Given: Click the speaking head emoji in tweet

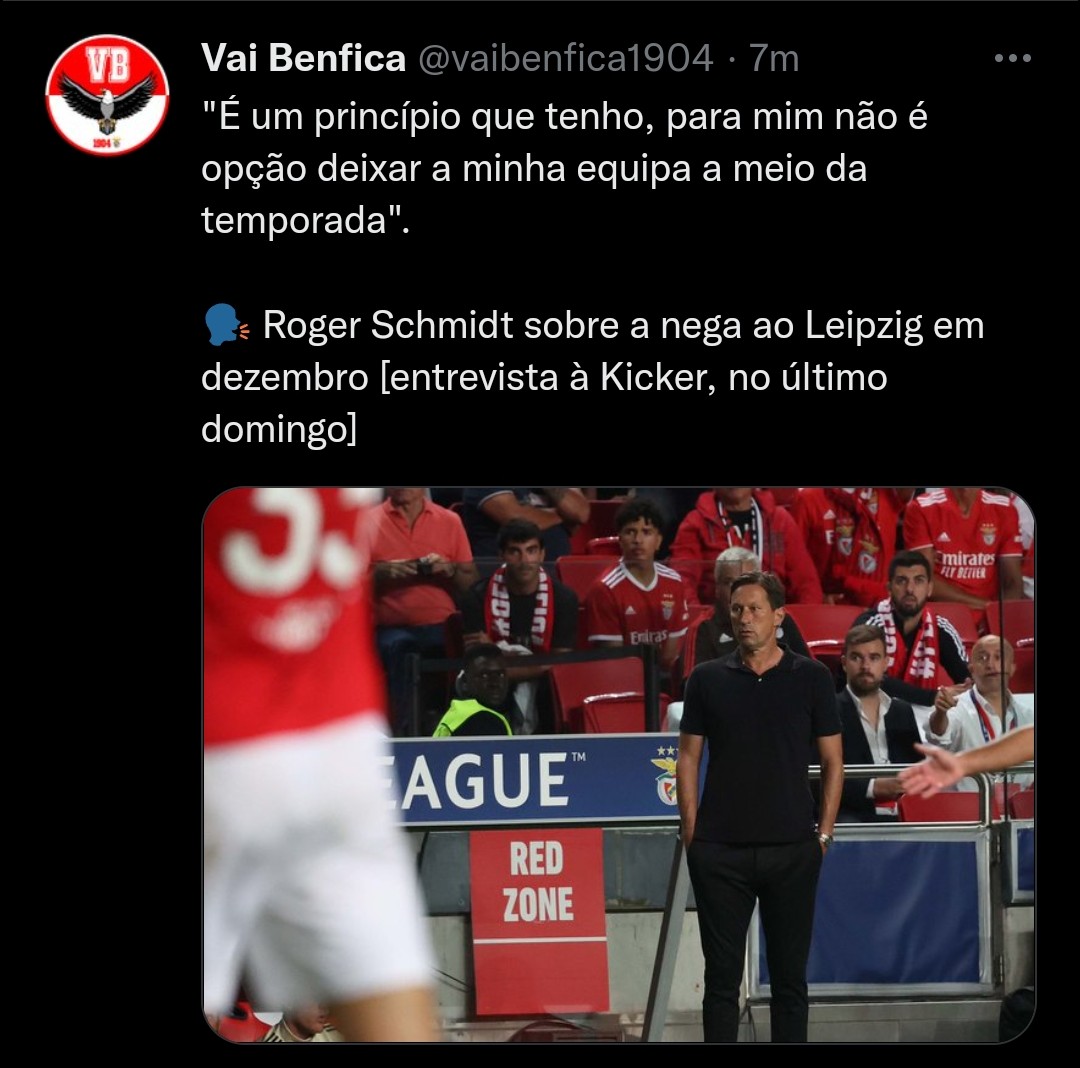Looking at the screenshot, I should [227, 325].
